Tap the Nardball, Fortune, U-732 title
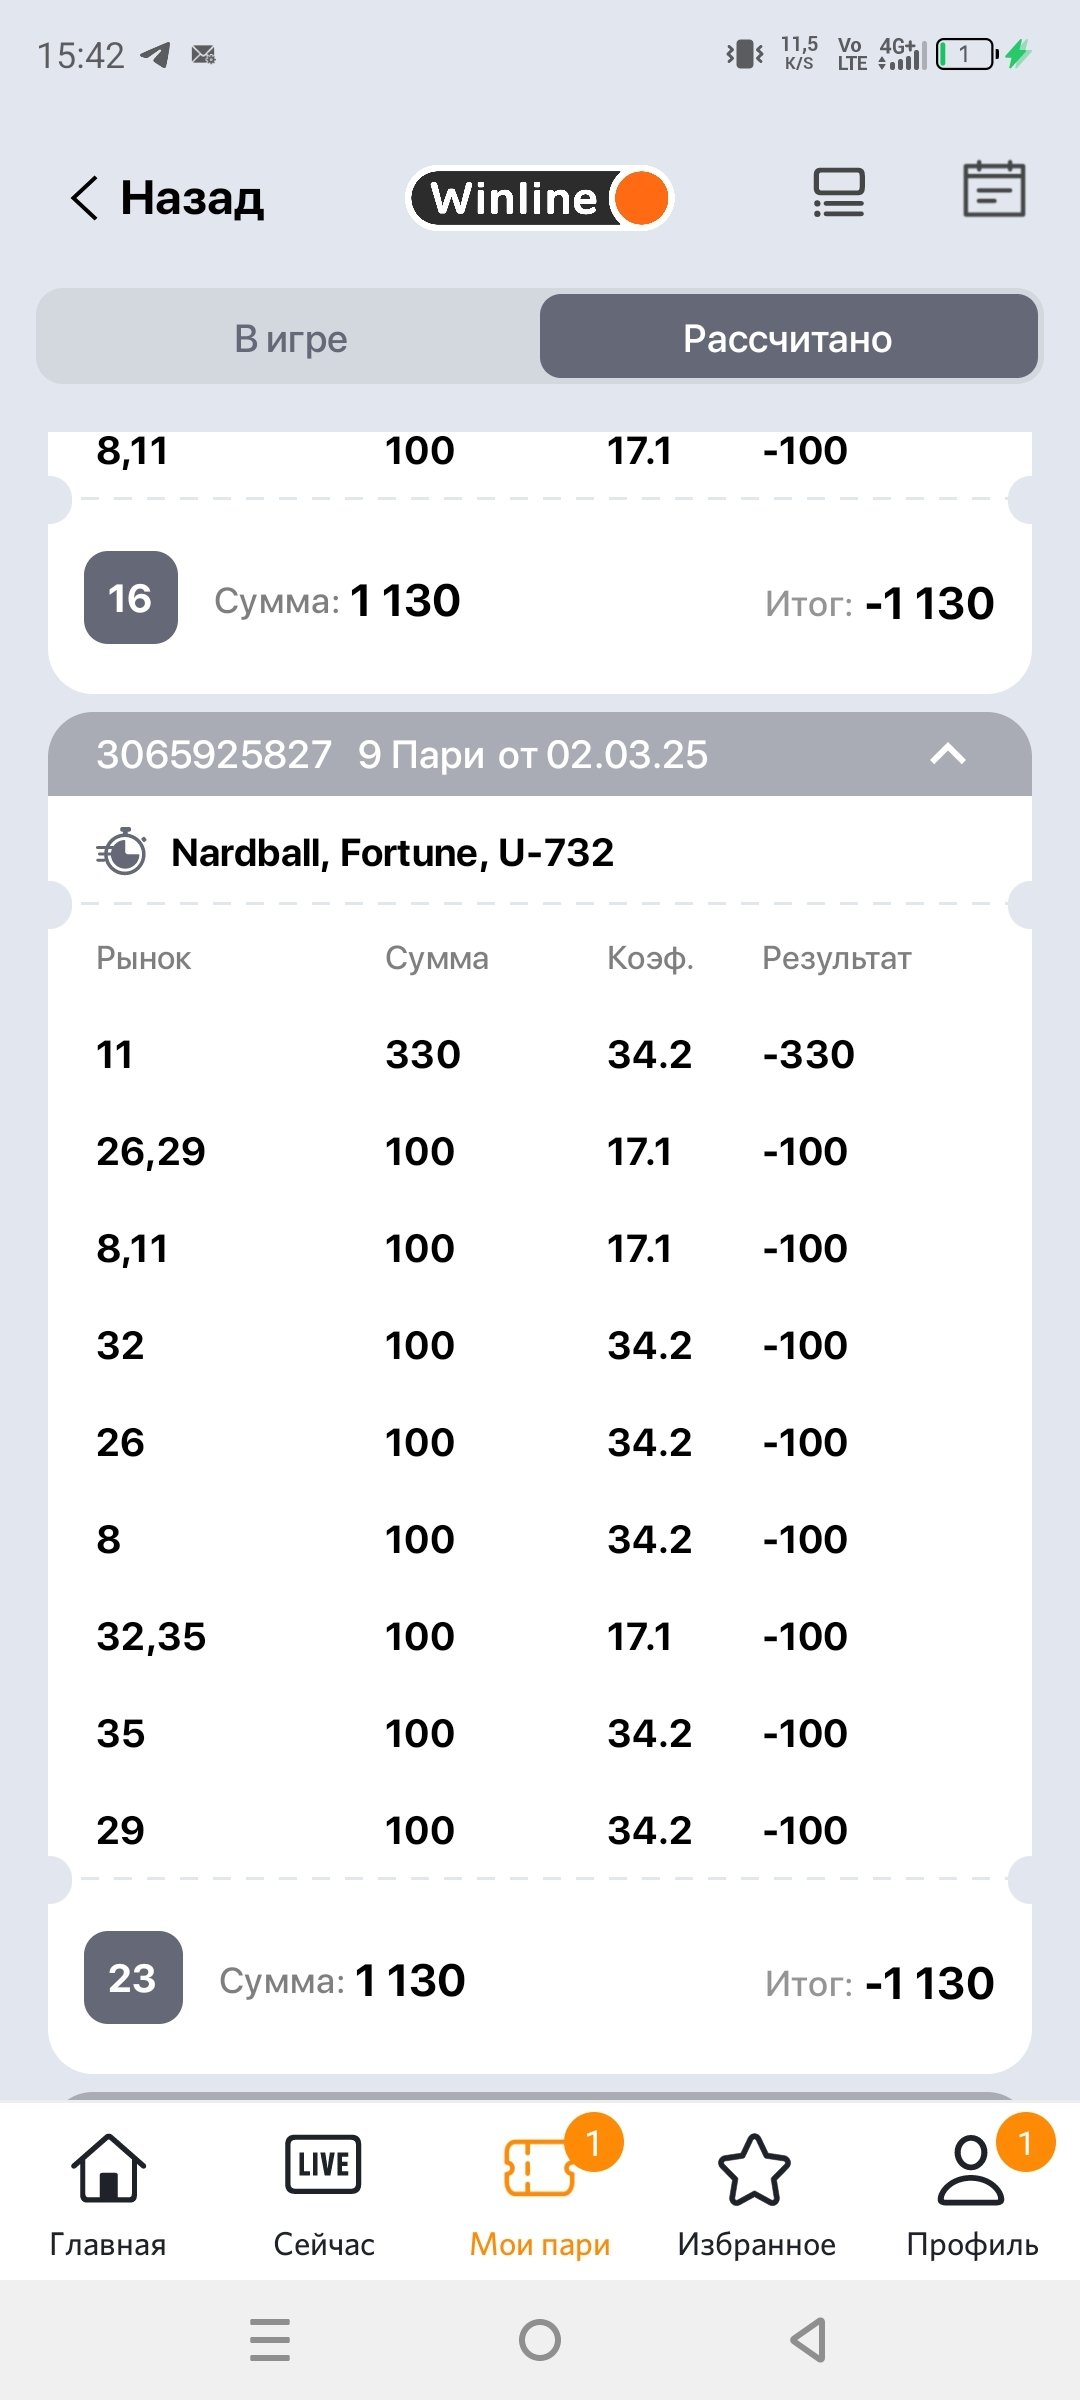 [392, 853]
